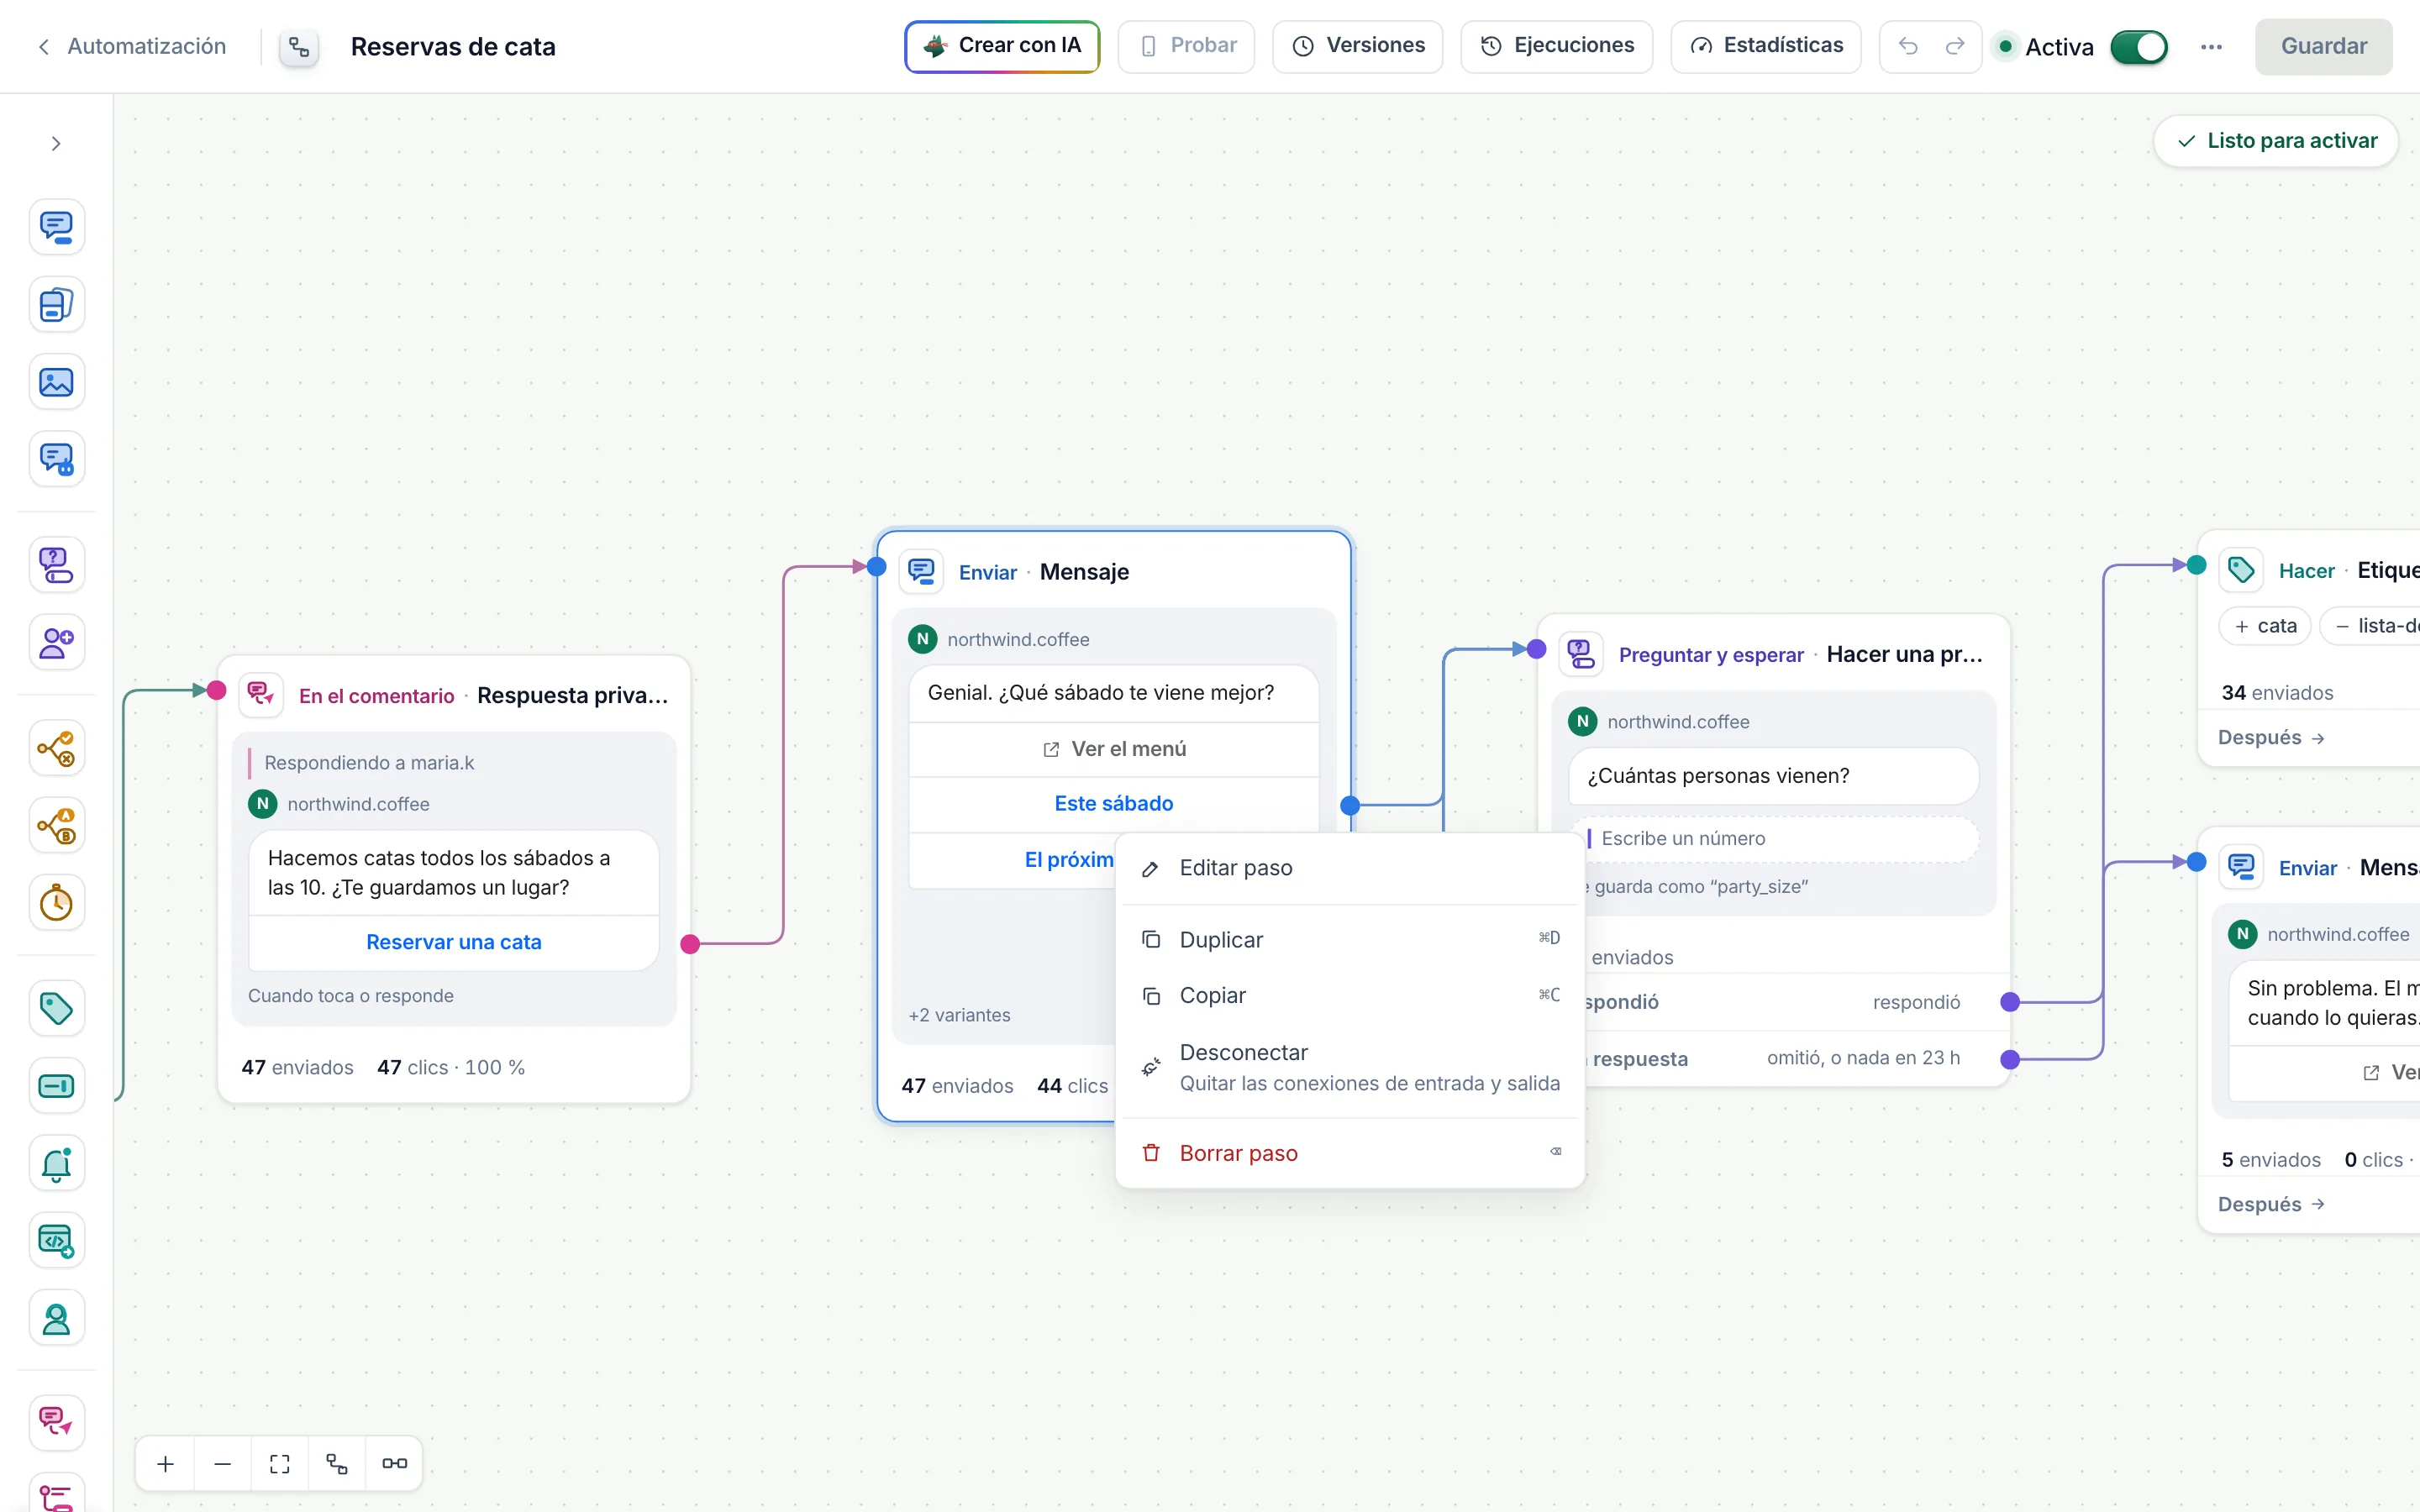Zoom out on the canvas
This screenshot has height=1512, width=2420.
tap(223, 1464)
